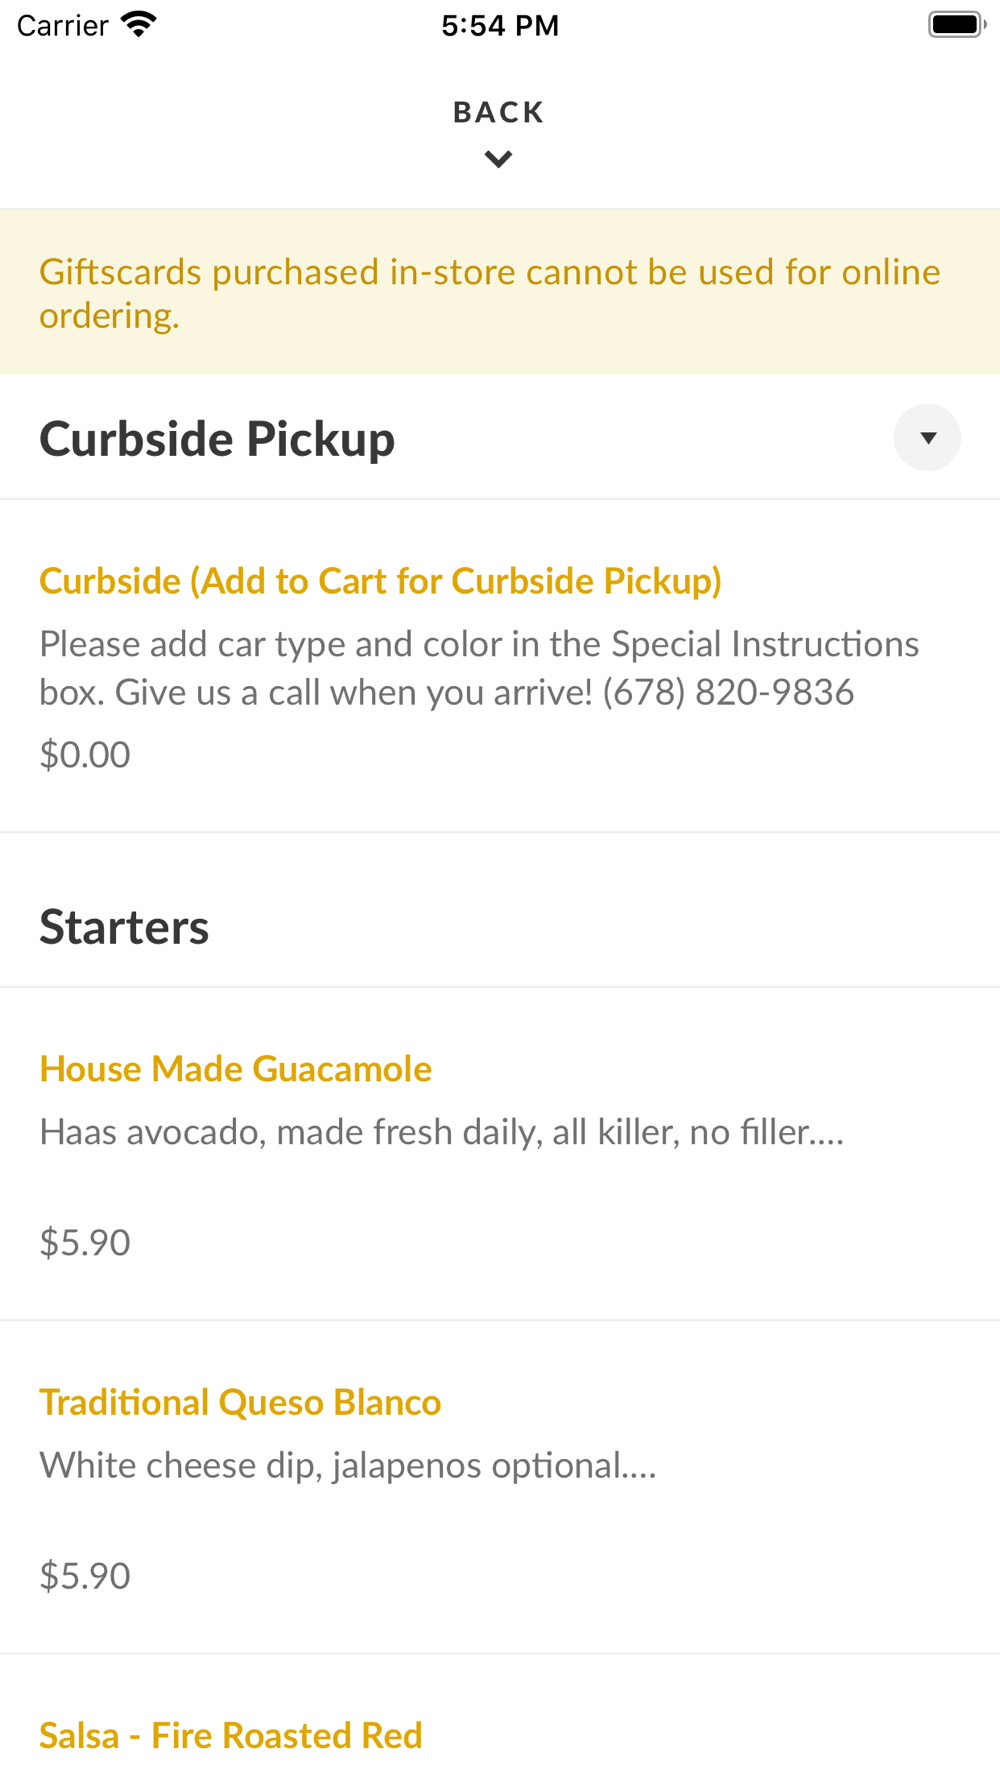Tap the white cheese dip description
The height and width of the screenshot is (1778, 1000).
click(x=348, y=1465)
